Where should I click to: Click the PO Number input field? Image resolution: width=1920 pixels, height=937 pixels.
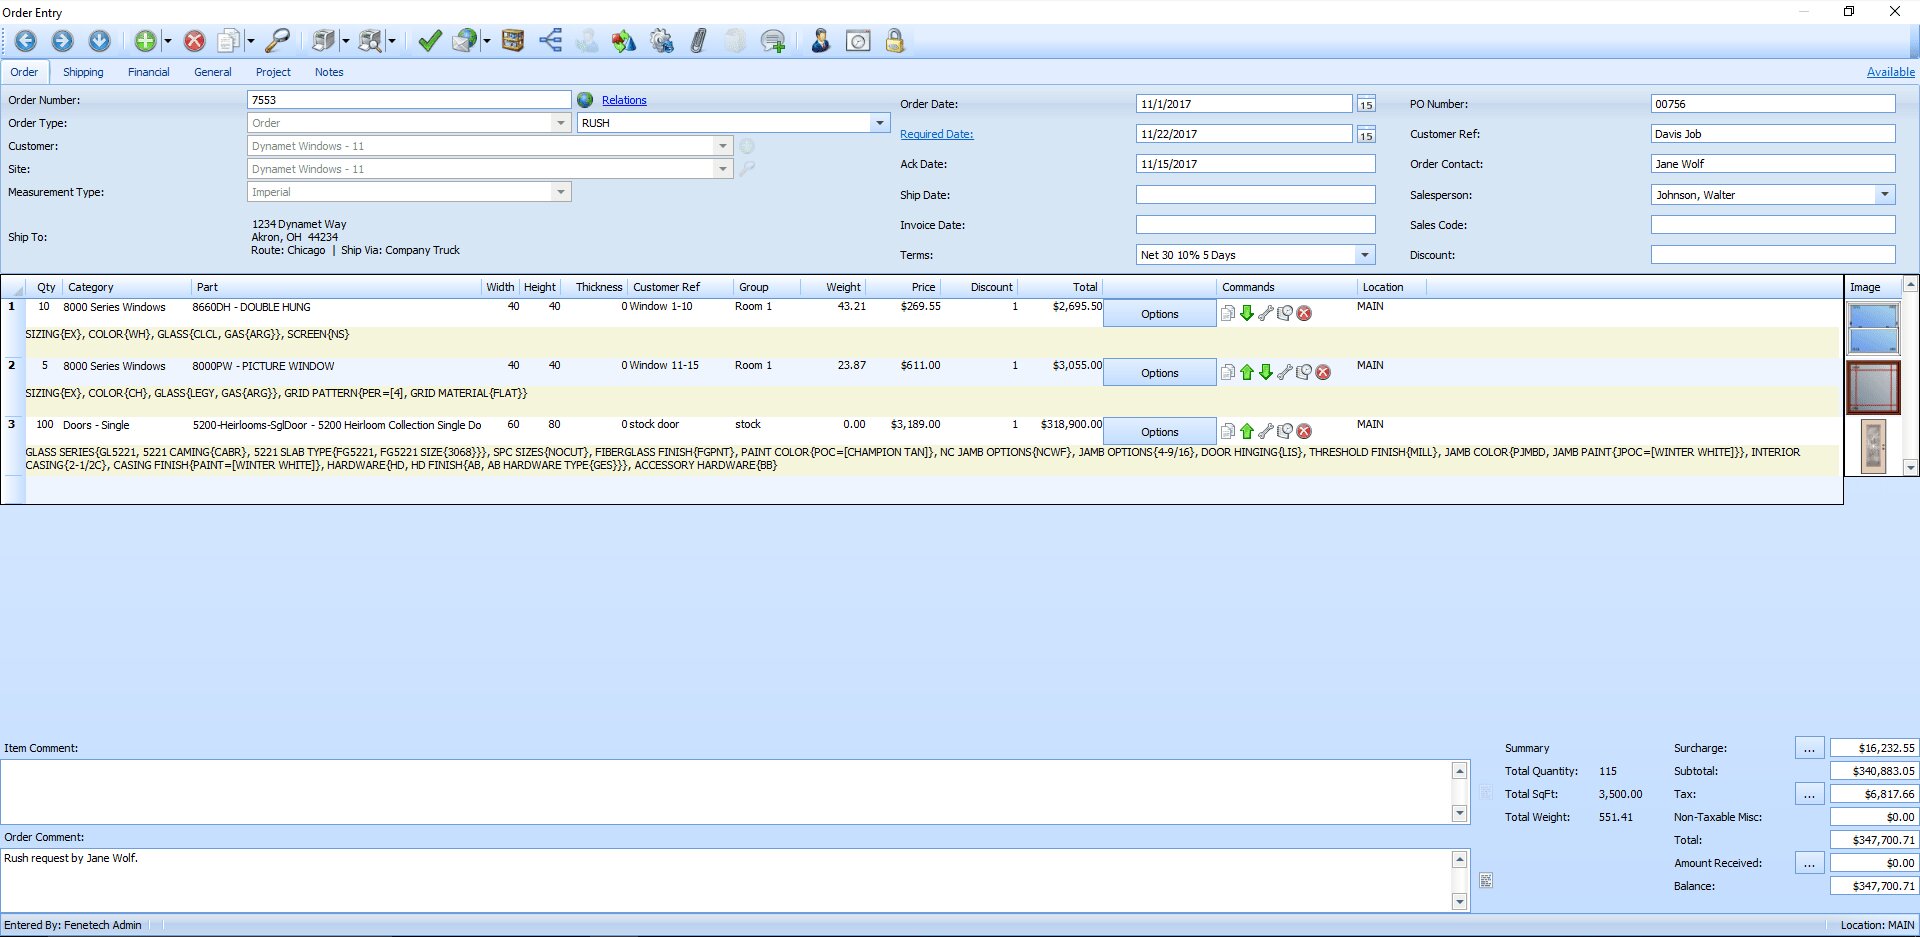[x=1772, y=104]
